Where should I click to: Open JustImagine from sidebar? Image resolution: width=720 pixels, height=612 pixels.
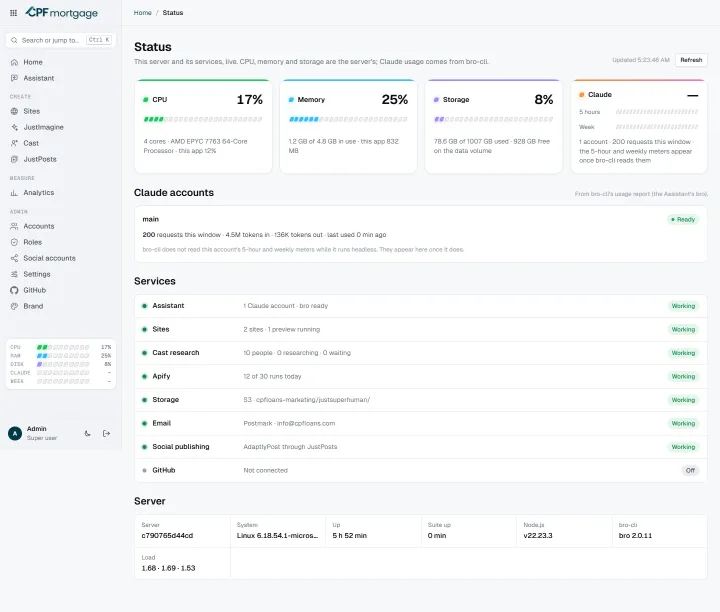pyautogui.click(x=61, y=127)
